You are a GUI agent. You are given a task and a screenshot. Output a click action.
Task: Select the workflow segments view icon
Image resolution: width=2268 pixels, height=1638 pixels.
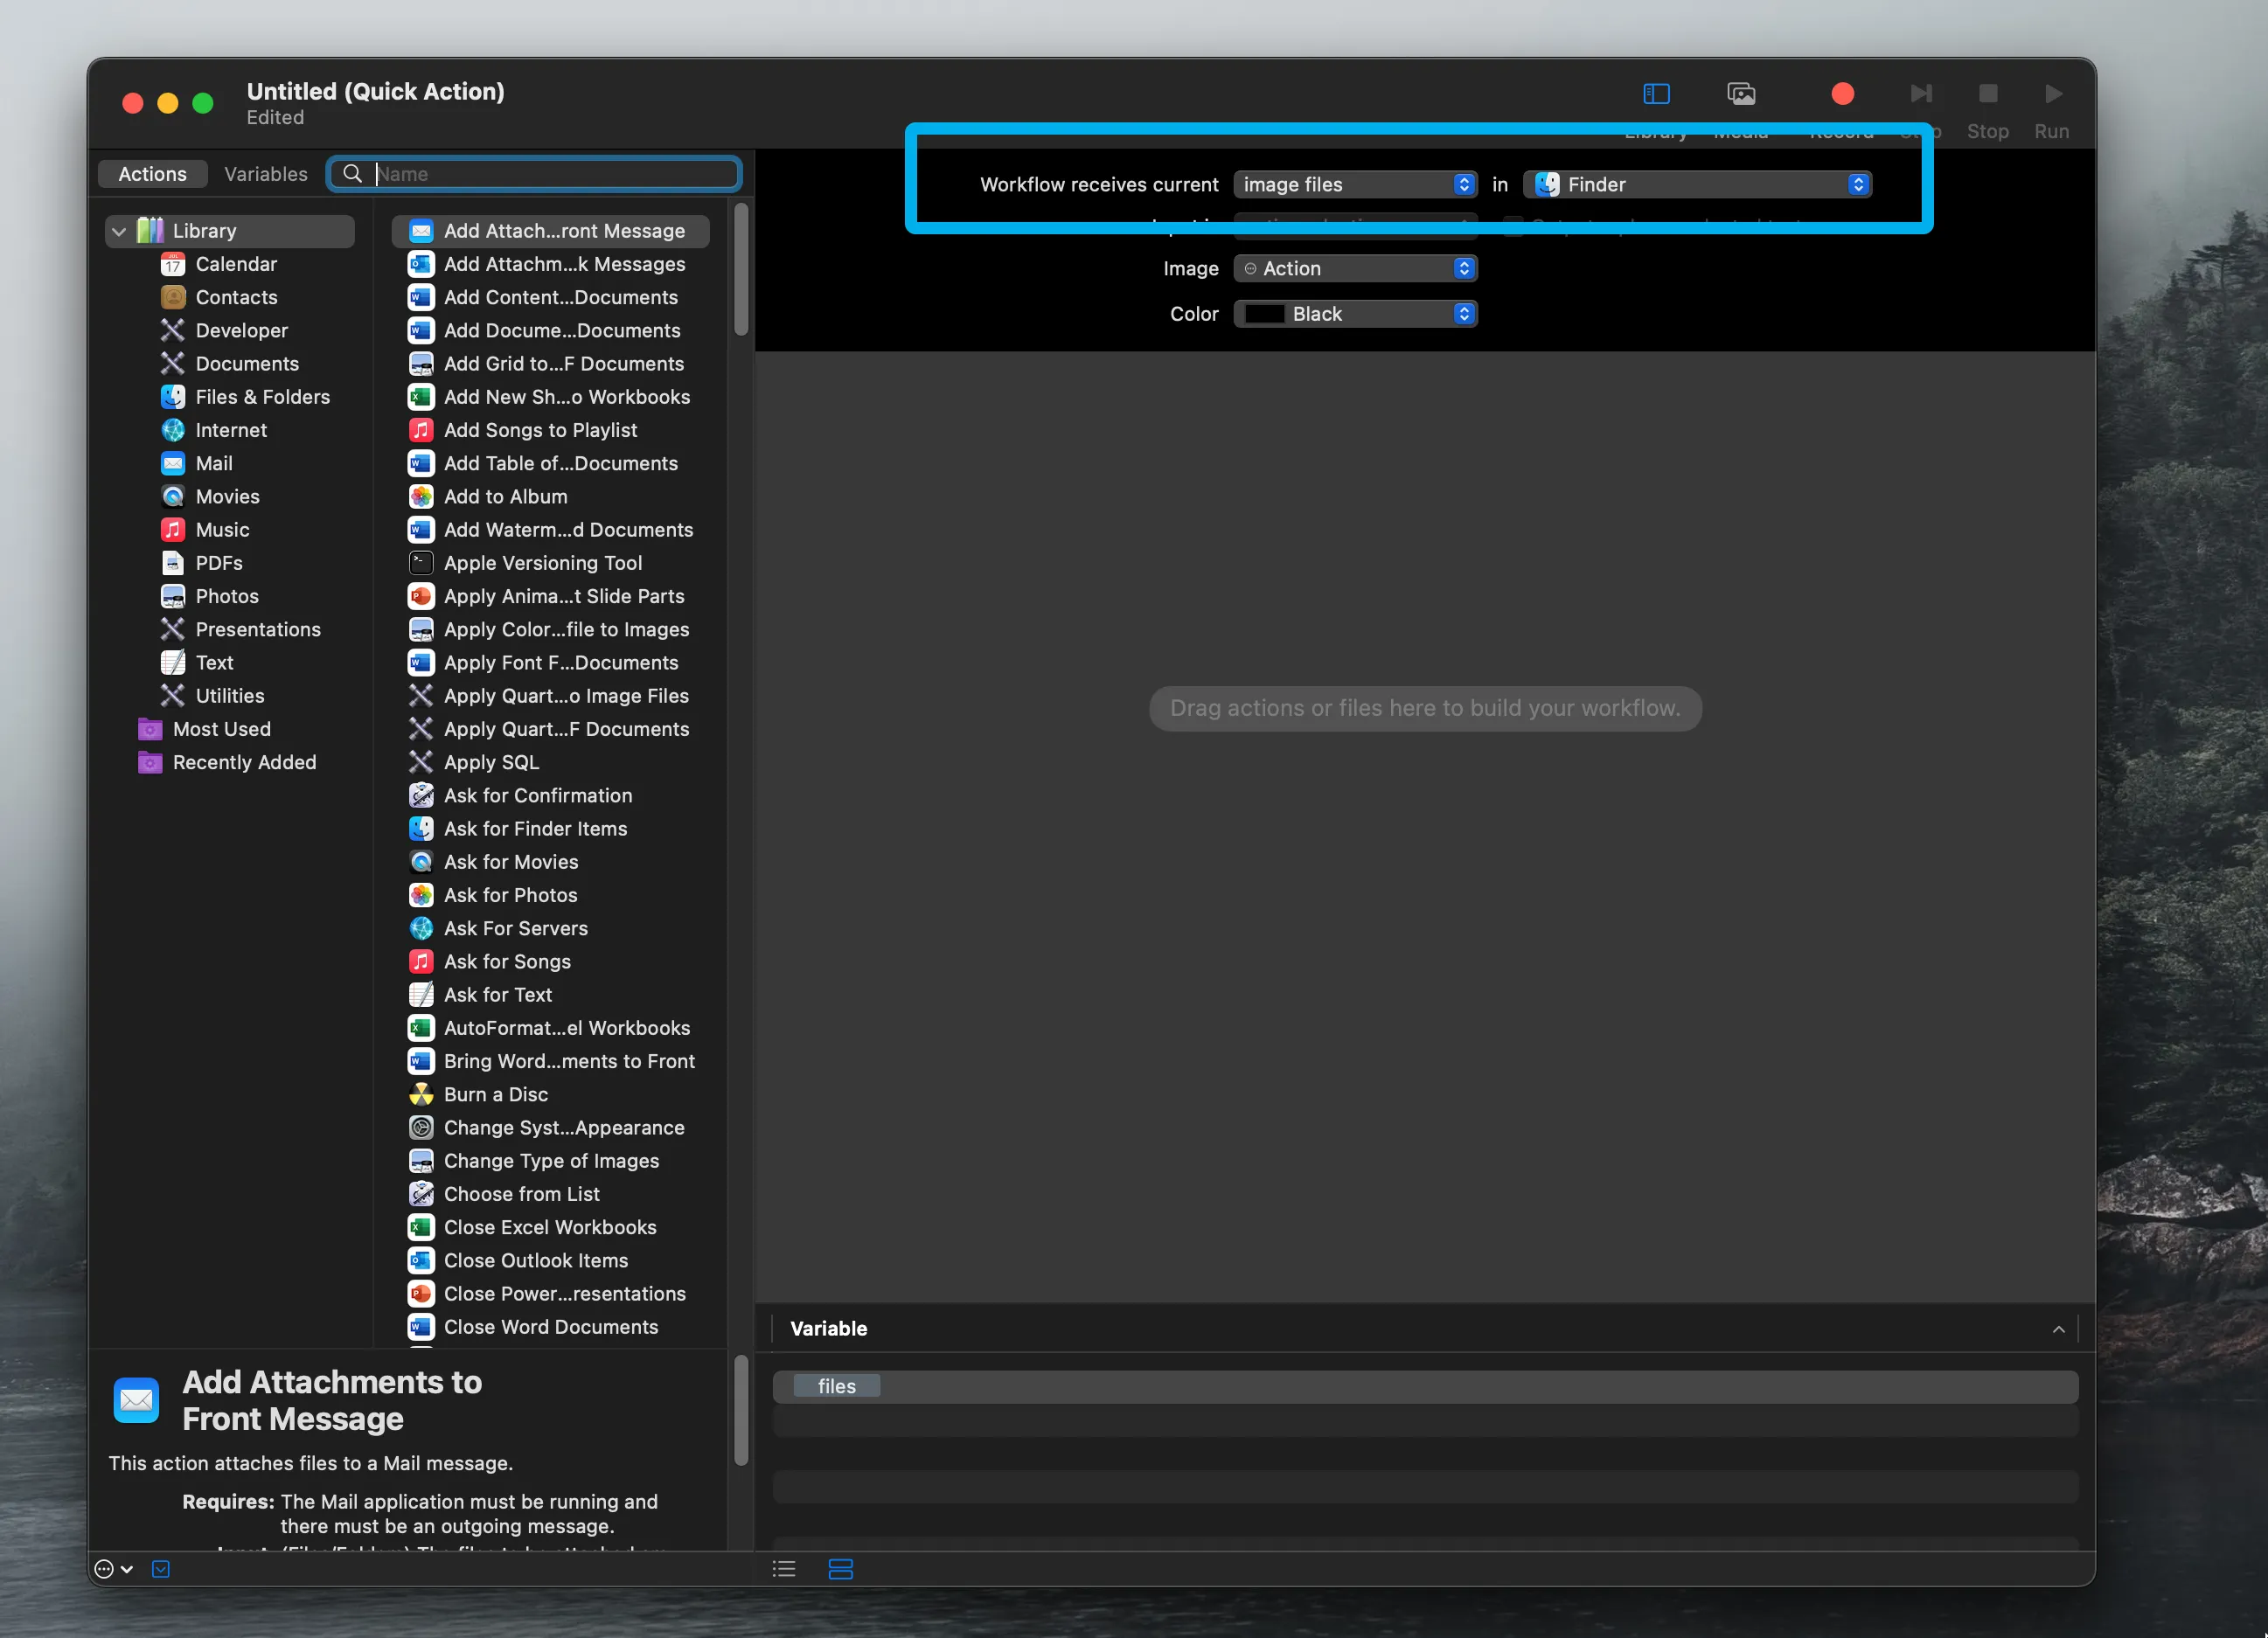tap(840, 1568)
